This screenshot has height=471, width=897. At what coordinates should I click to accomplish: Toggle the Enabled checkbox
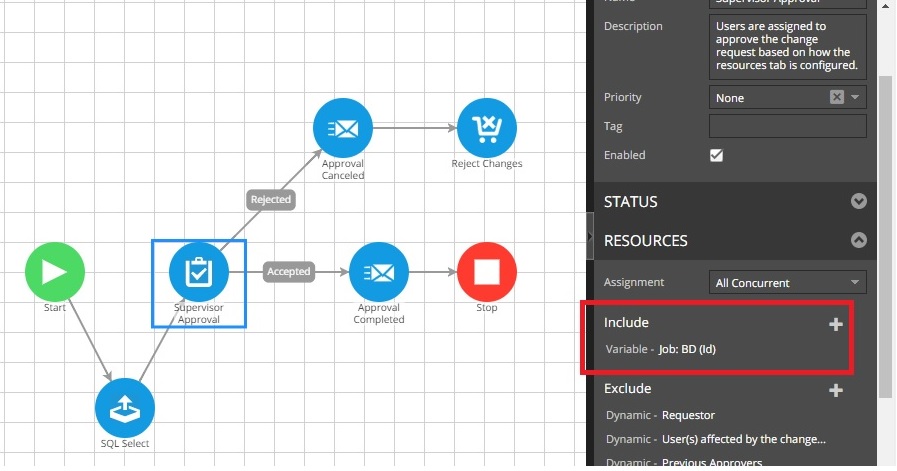pos(716,155)
